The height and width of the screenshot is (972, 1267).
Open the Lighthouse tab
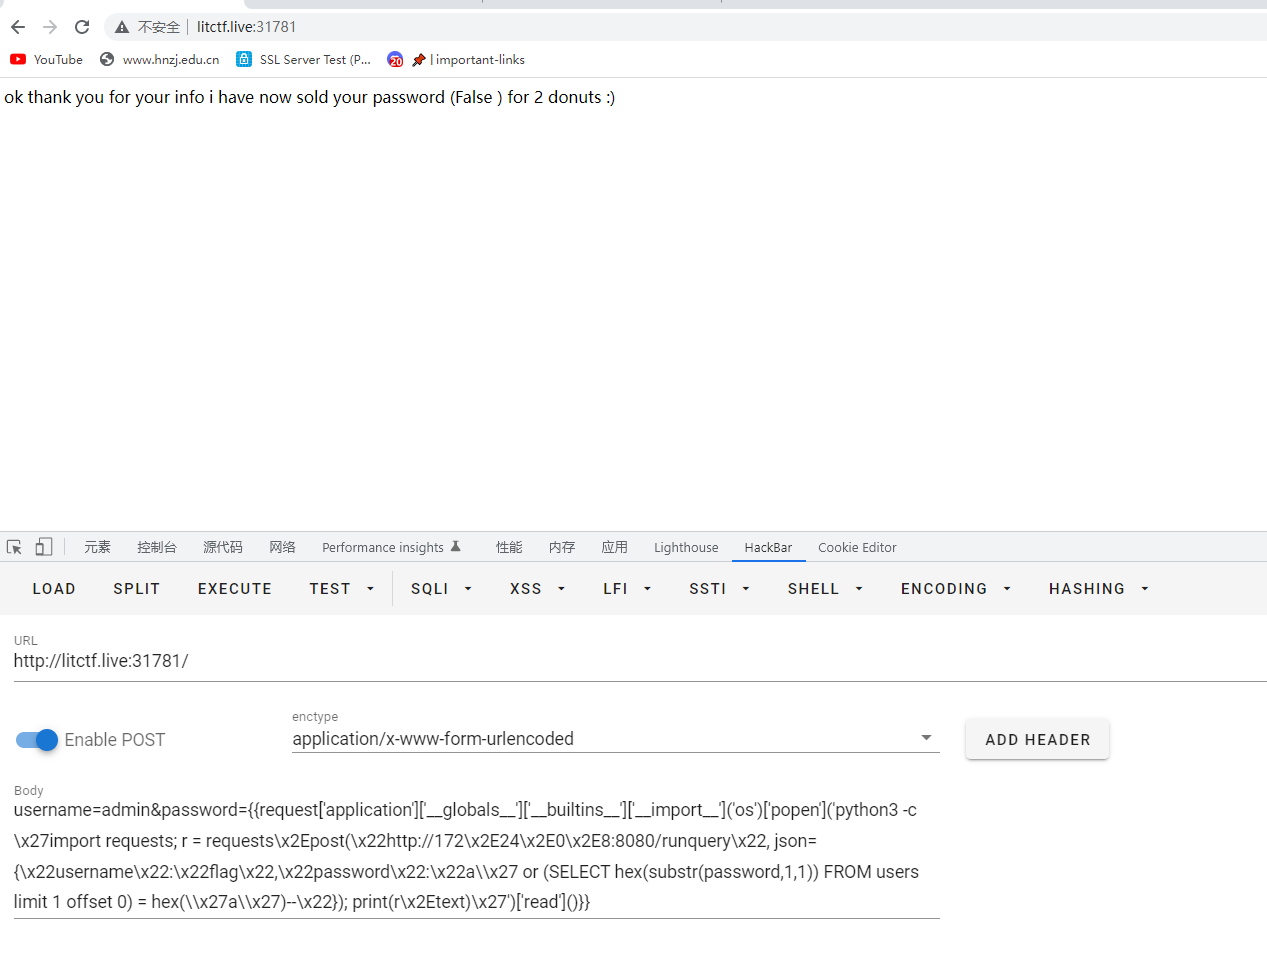tap(686, 547)
